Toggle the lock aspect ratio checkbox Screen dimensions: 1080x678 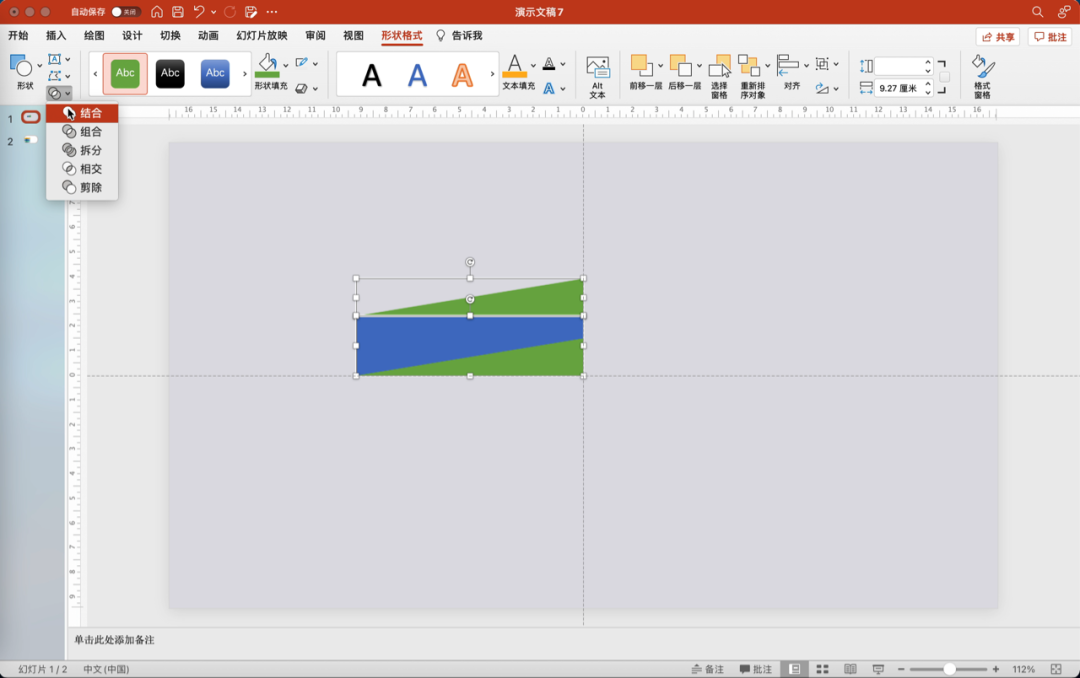pos(945,77)
